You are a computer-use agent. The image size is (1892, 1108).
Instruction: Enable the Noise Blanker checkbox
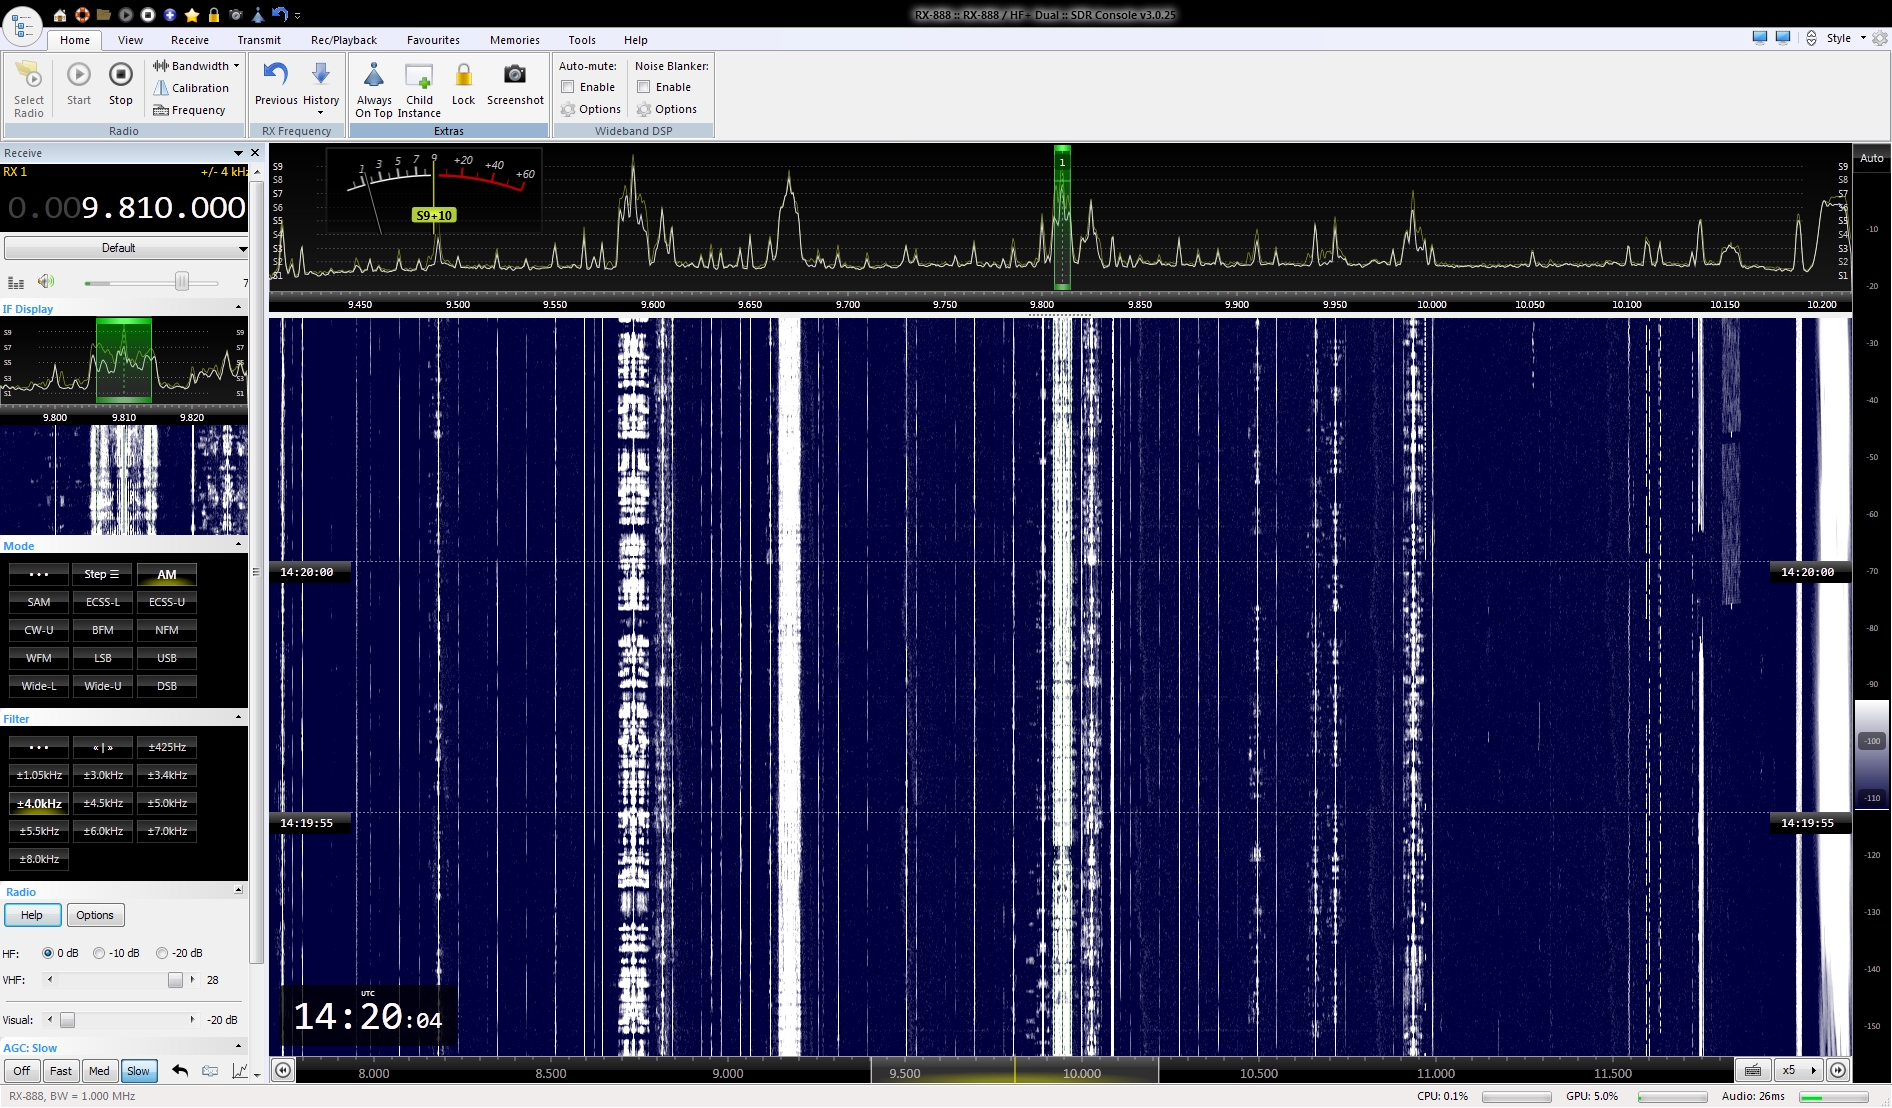coord(644,87)
